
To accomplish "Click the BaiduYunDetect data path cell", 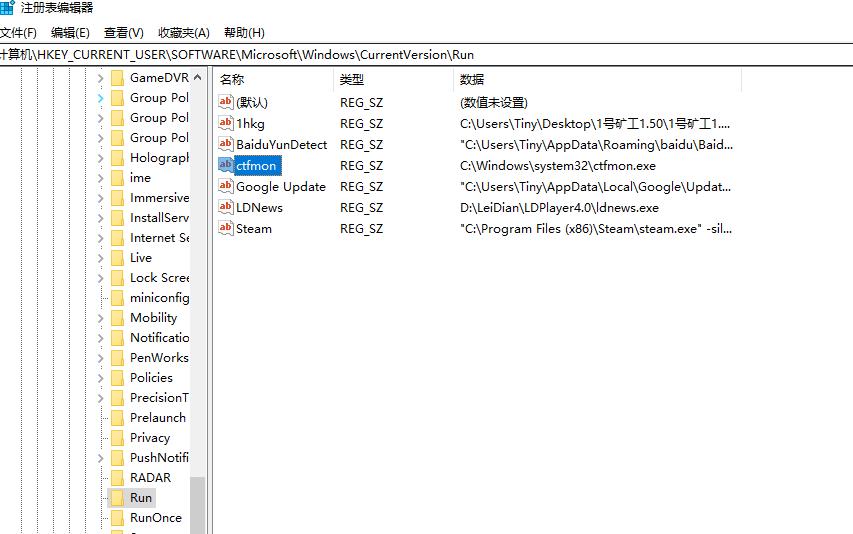I will 596,145.
